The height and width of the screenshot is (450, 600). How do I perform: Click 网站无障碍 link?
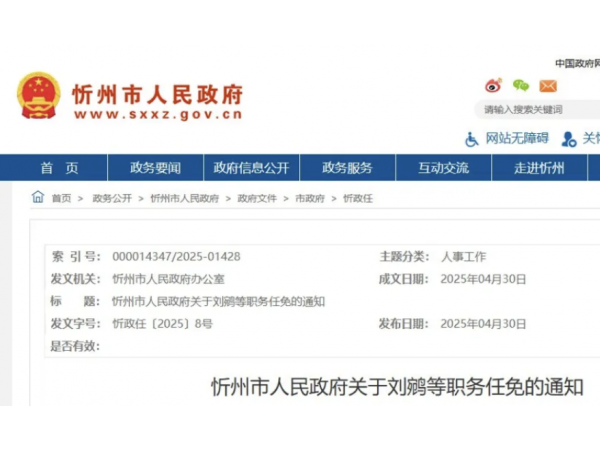(x=517, y=139)
